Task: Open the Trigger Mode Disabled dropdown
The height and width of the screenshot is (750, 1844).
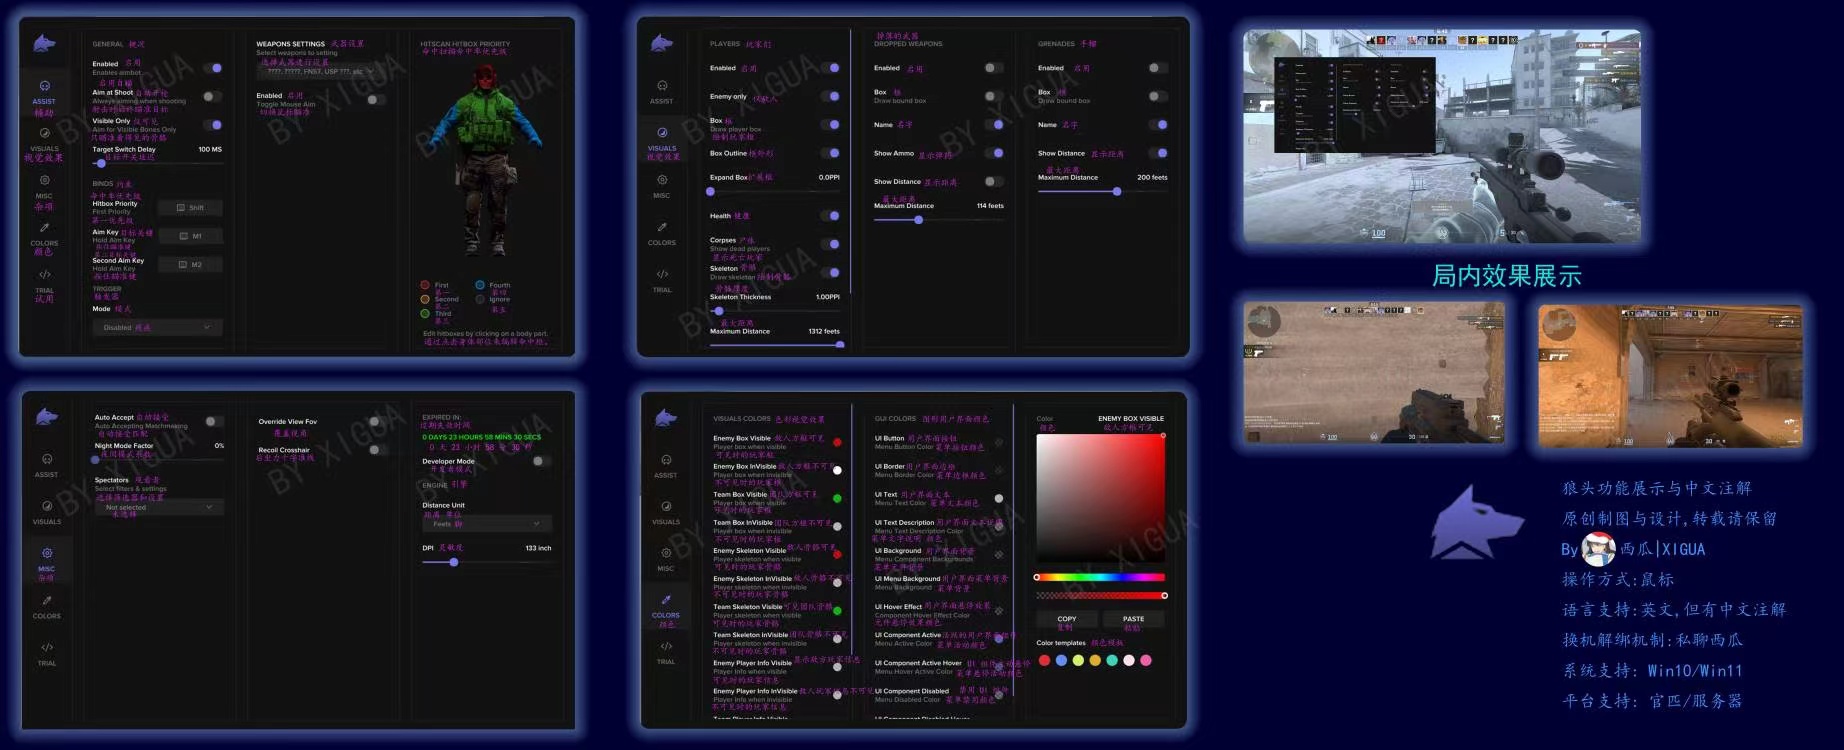Action: pyautogui.click(x=157, y=327)
